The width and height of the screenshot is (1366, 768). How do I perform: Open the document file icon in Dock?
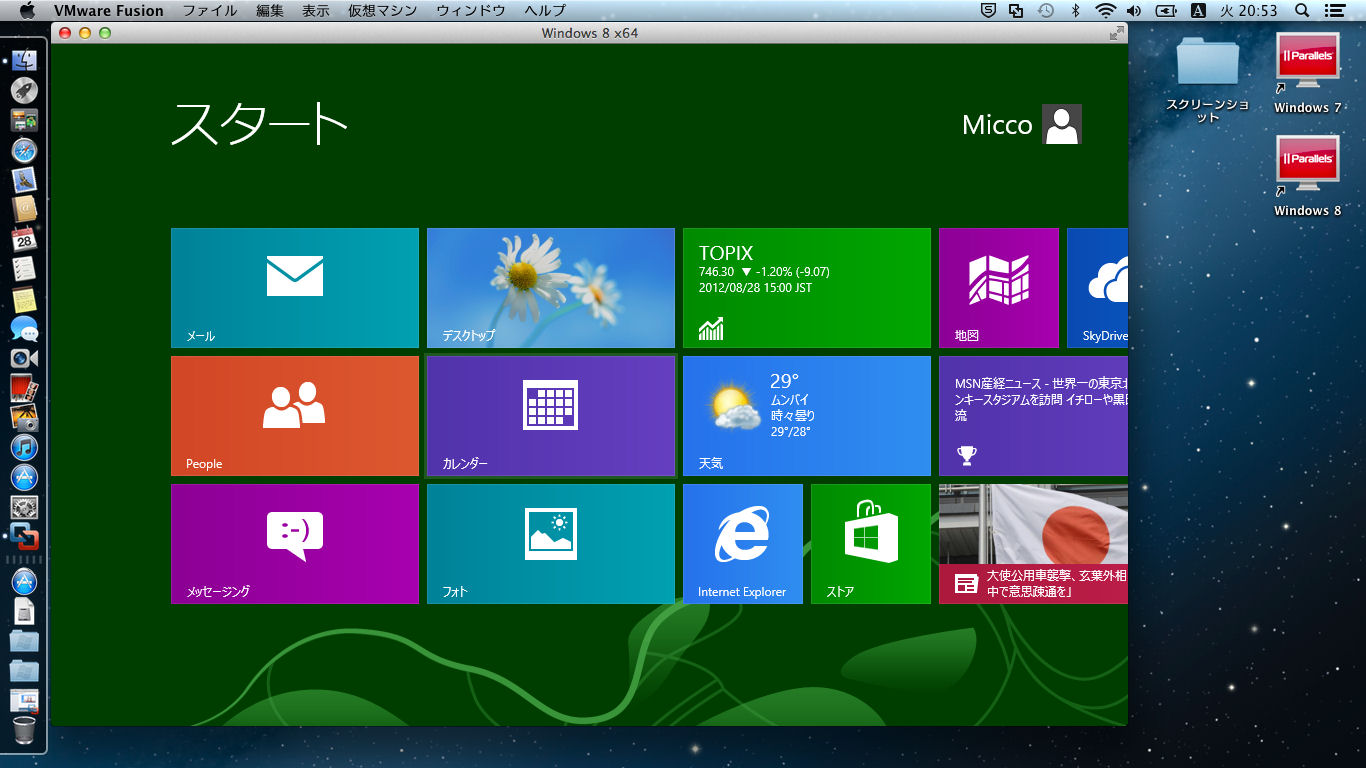tap(25, 611)
